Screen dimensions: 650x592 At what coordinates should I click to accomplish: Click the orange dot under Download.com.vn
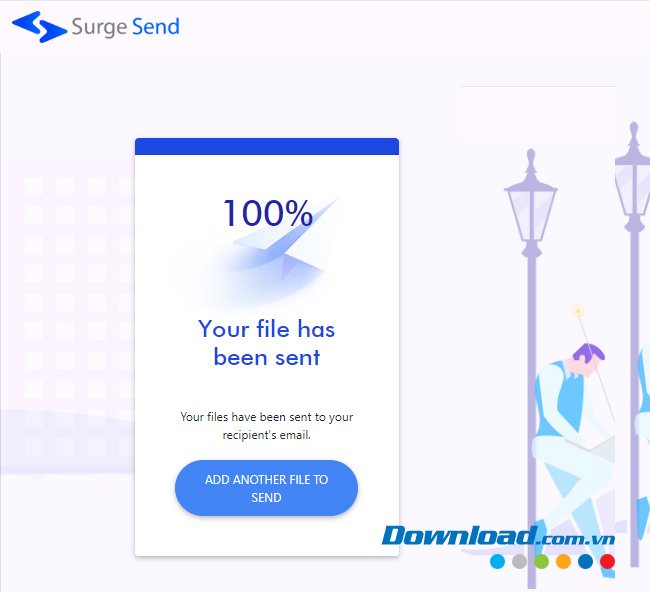click(x=563, y=562)
